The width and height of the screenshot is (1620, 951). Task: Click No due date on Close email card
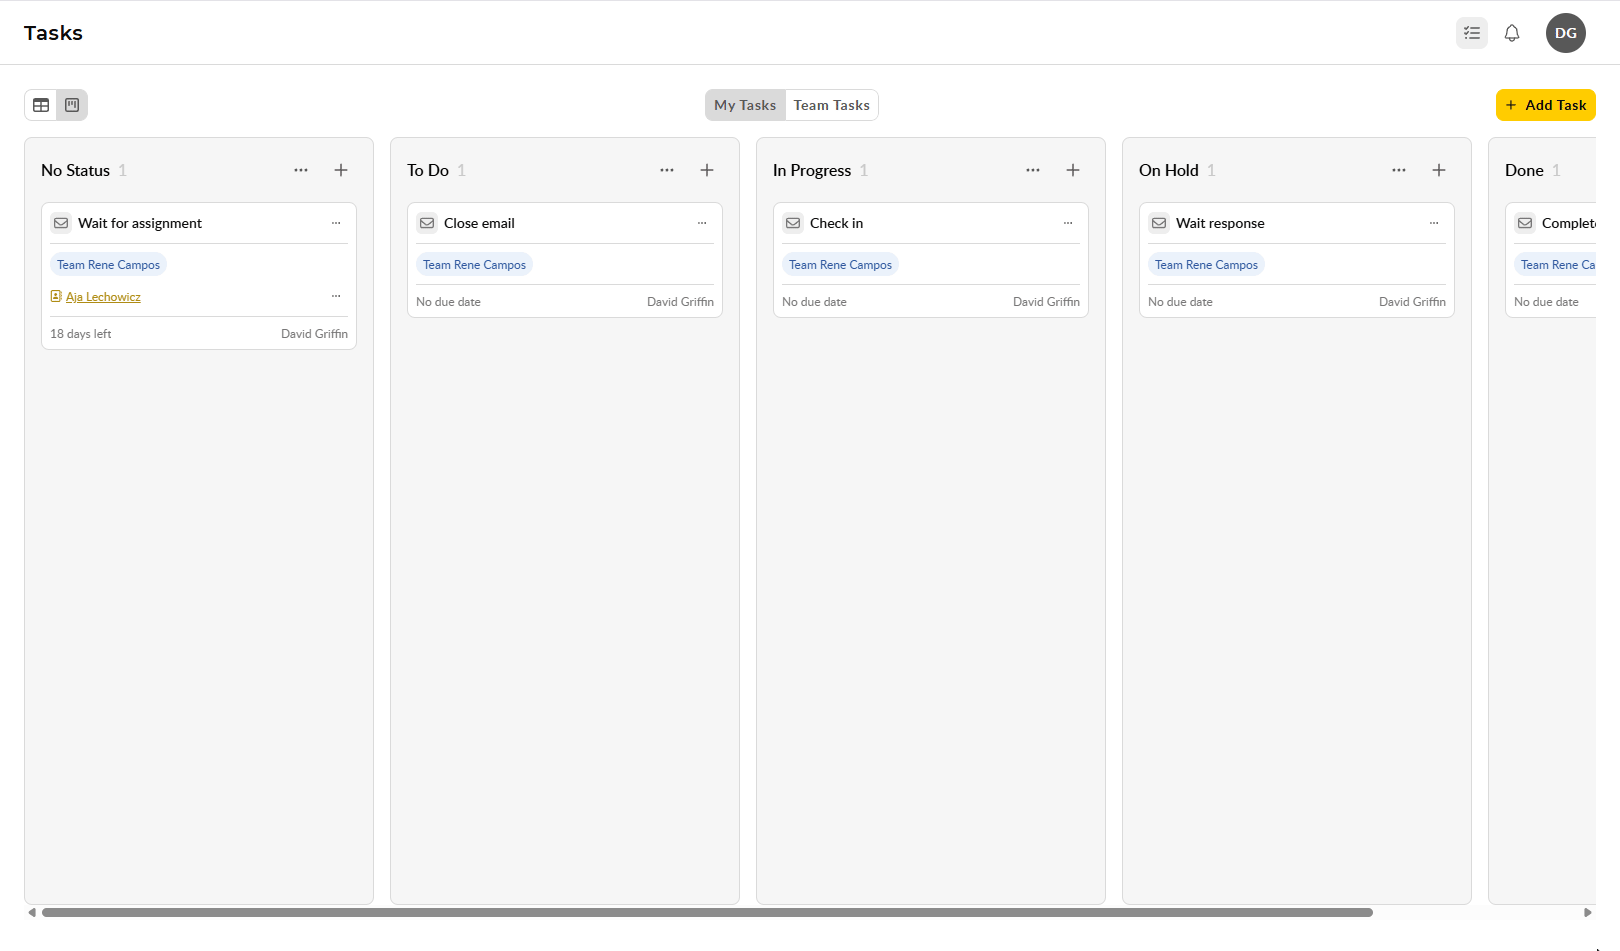(448, 302)
